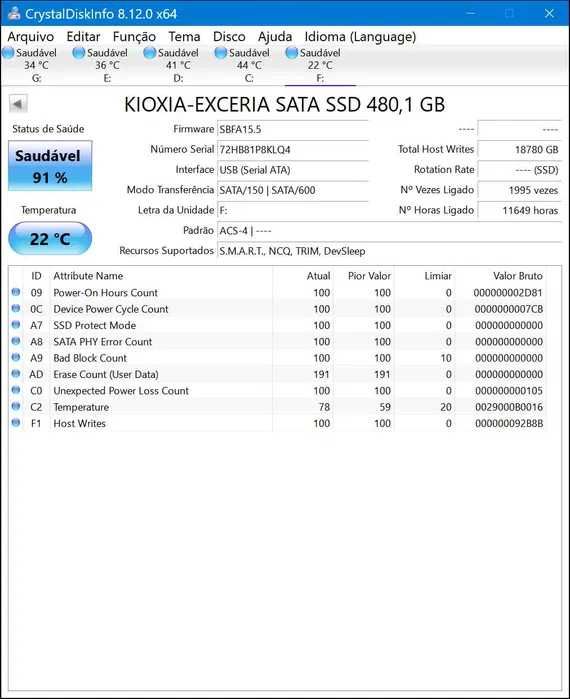This screenshot has width=570, height=699.
Task: Click the KIOXIA-EXCERIA SATA SSD 480,1 GB title
Action: click(x=284, y=105)
